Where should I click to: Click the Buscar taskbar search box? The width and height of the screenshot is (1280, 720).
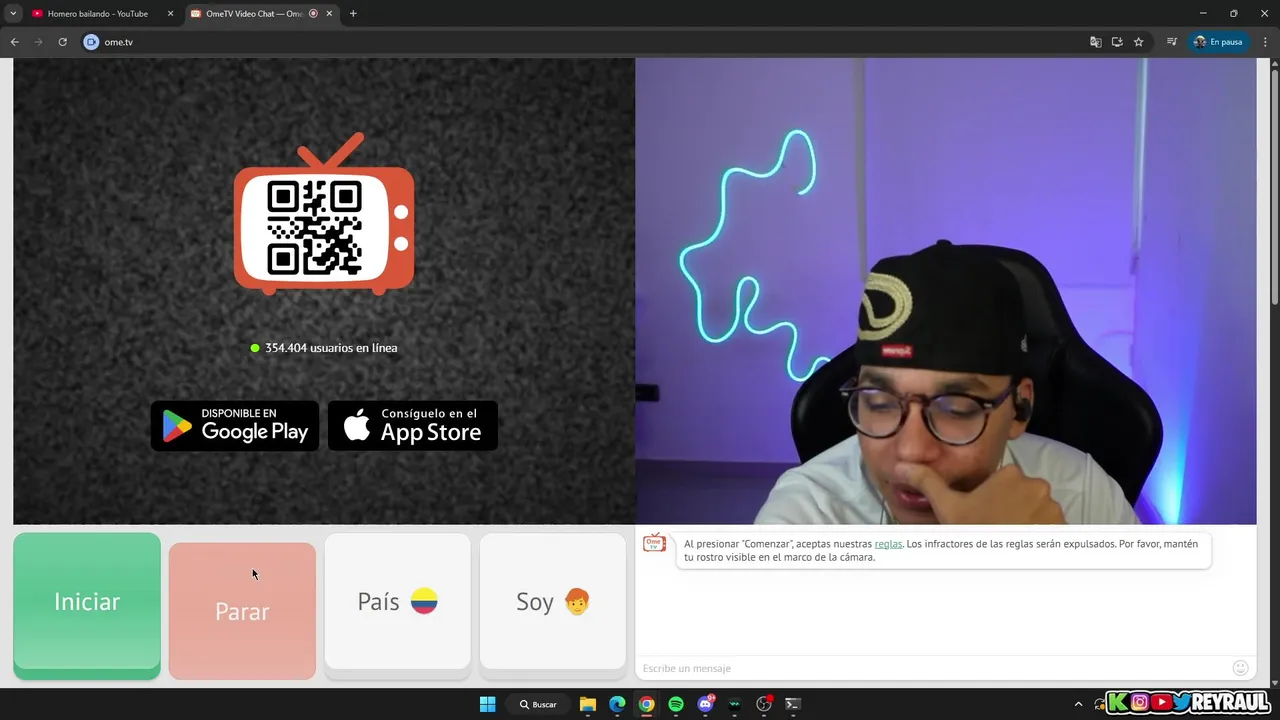pos(537,704)
